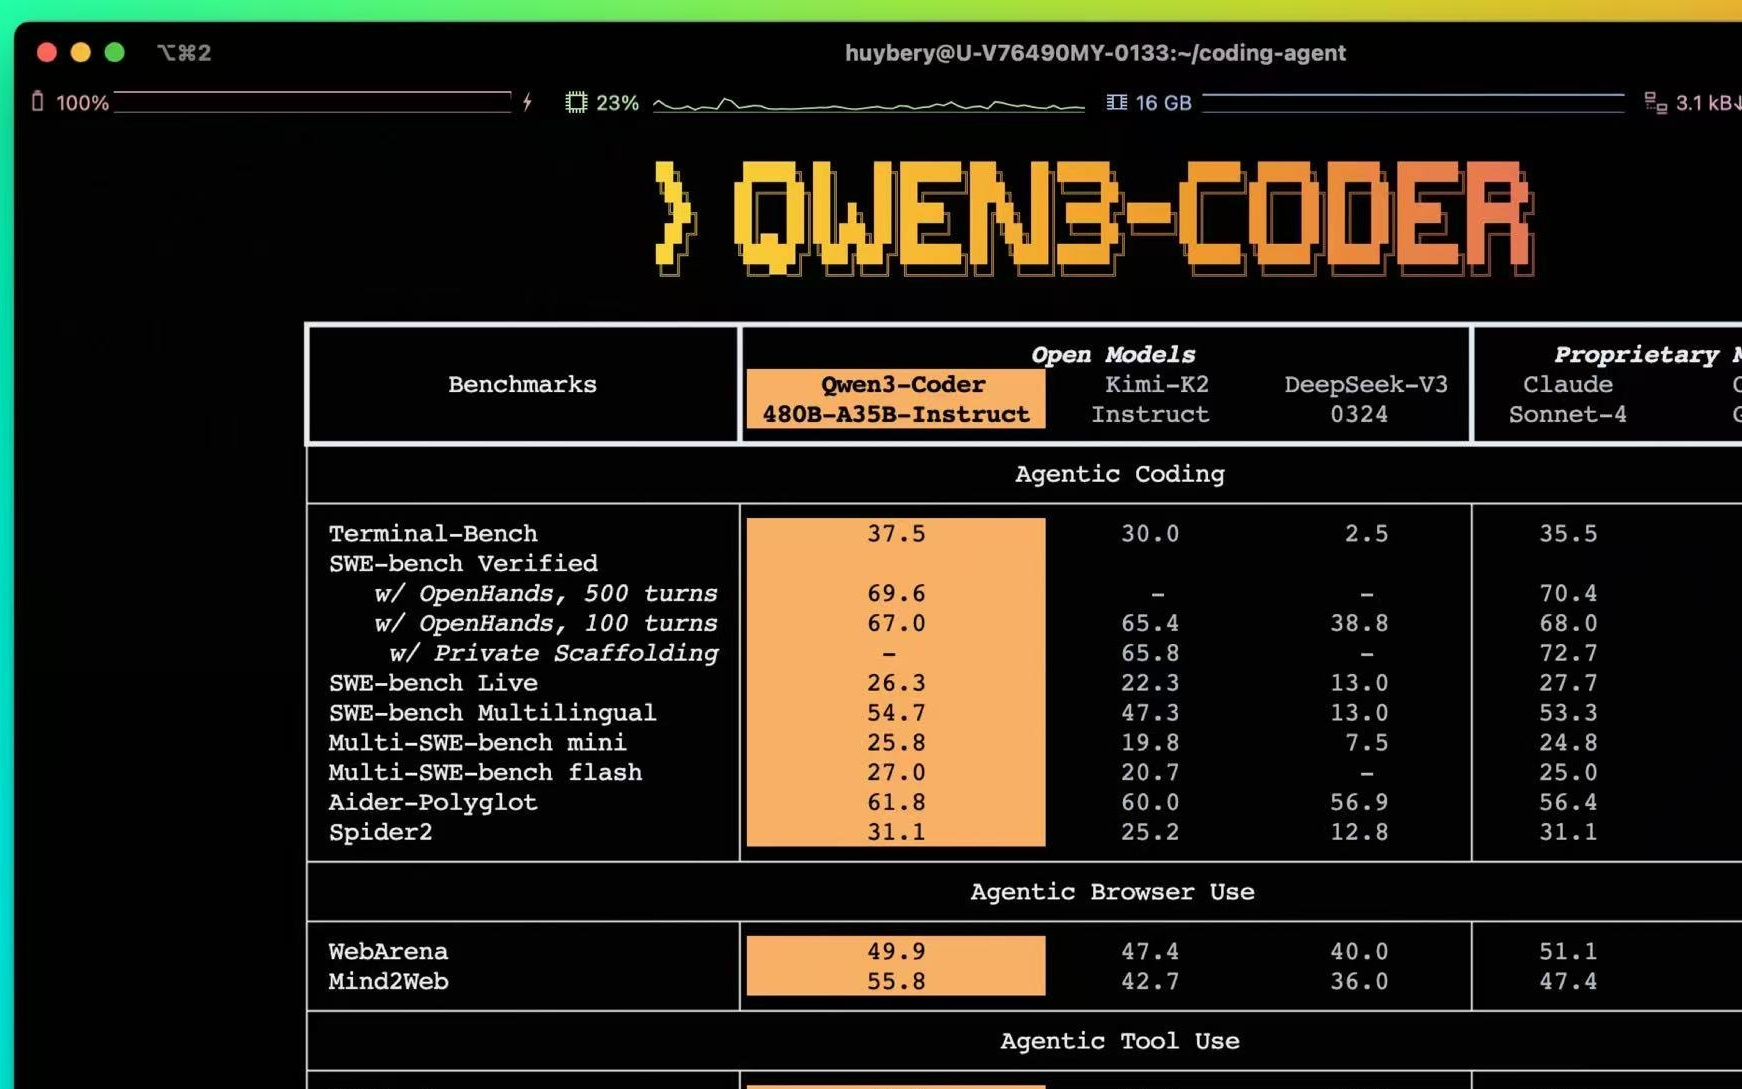Click 'w/ OpenHands, 500 turns' row label
The height and width of the screenshot is (1089, 1742).
click(x=545, y=593)
